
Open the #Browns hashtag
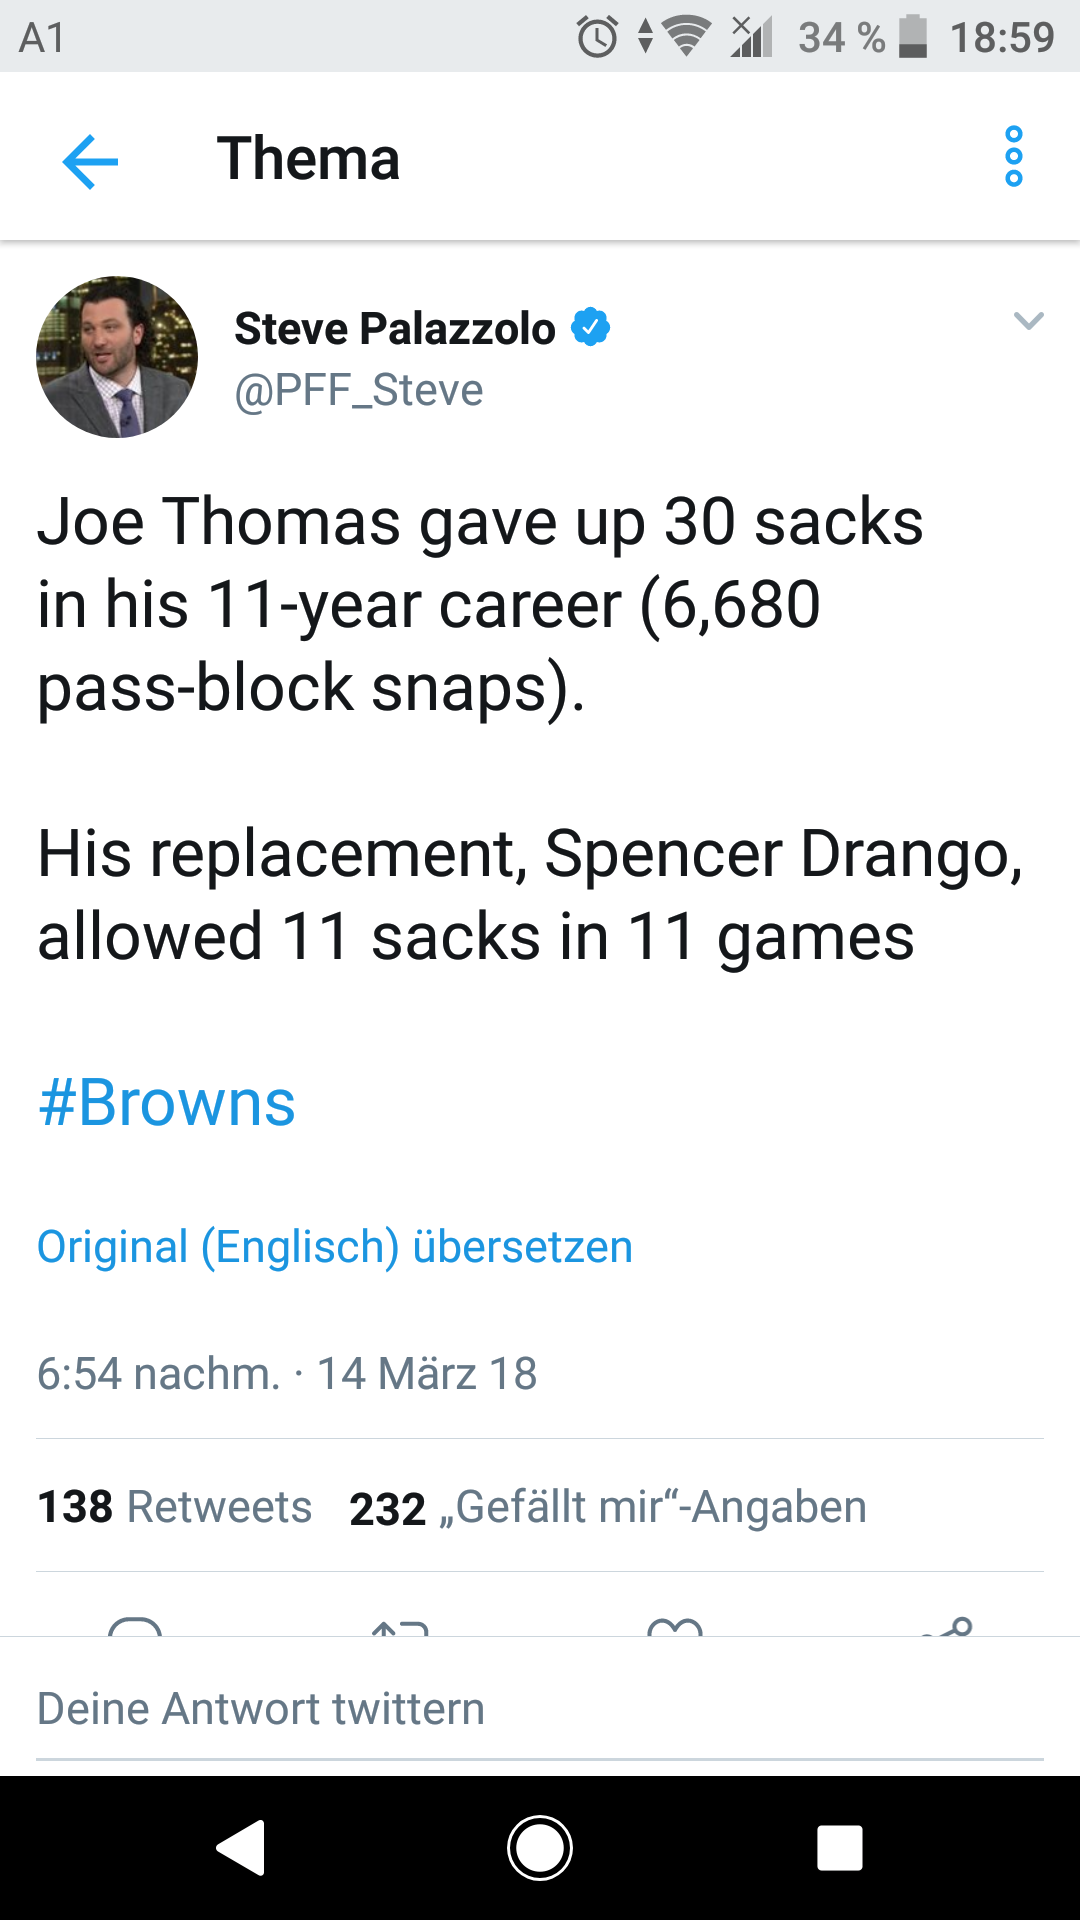166,1103
